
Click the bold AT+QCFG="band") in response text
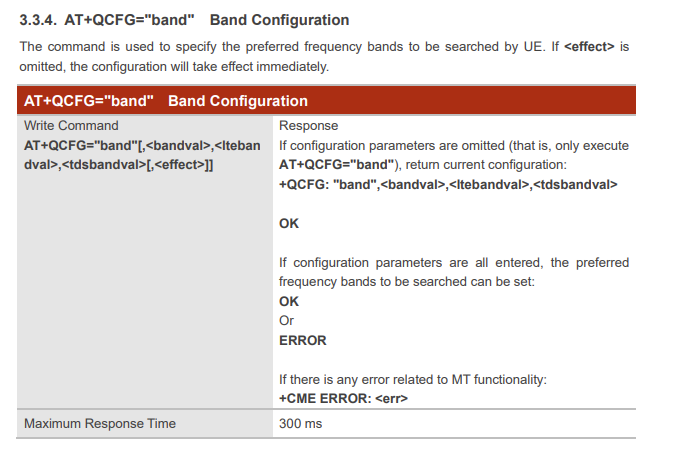[337, 165]
